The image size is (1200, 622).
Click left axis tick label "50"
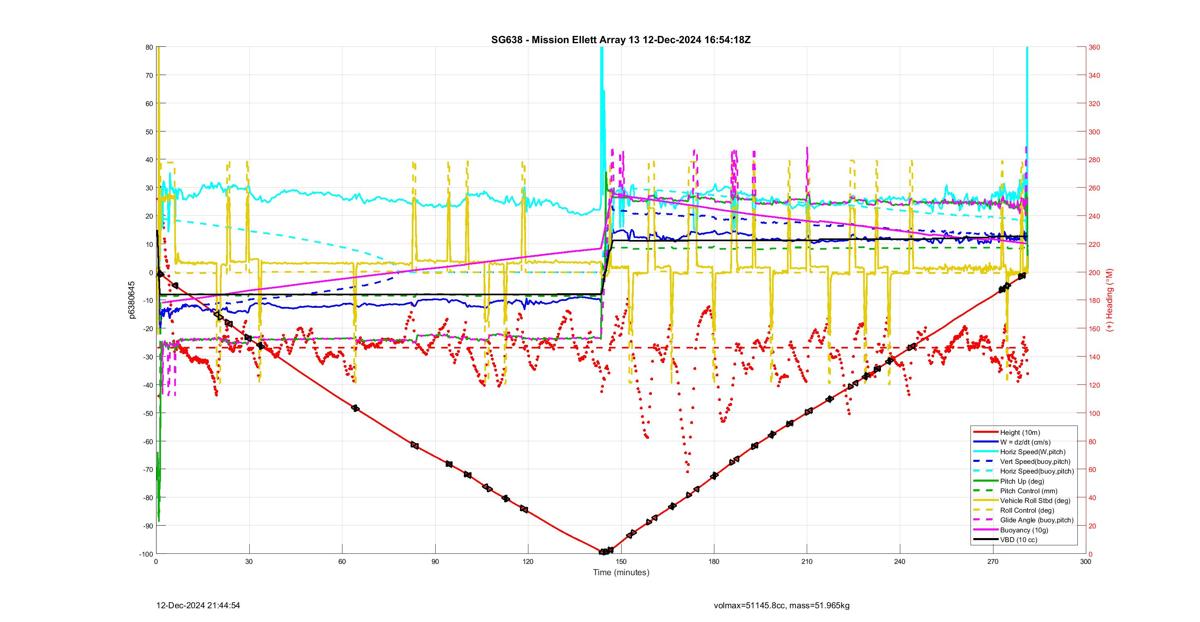point(149,132)
